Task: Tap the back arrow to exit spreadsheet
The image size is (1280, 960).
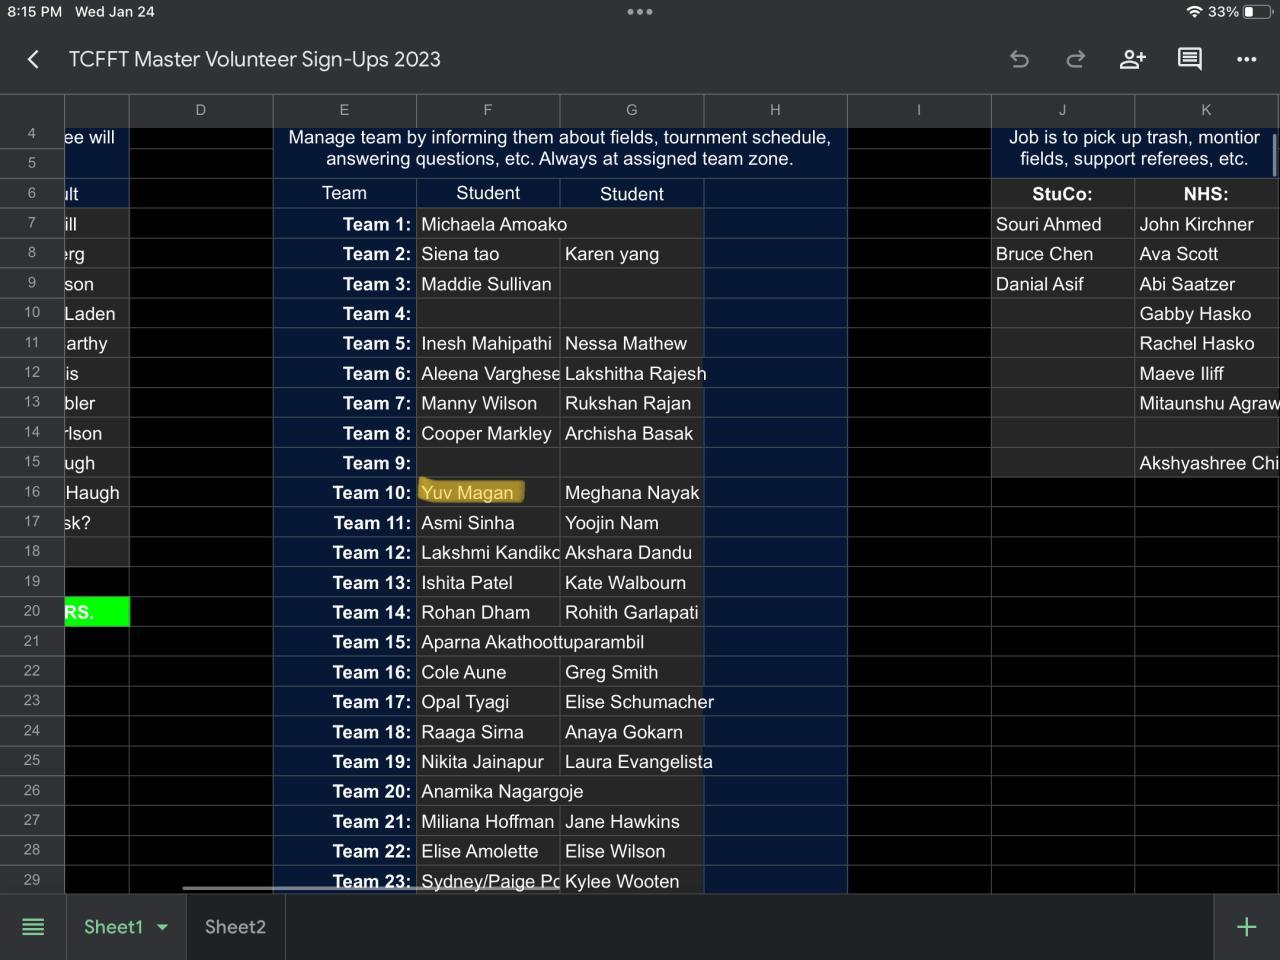Action: pos(33,60)
